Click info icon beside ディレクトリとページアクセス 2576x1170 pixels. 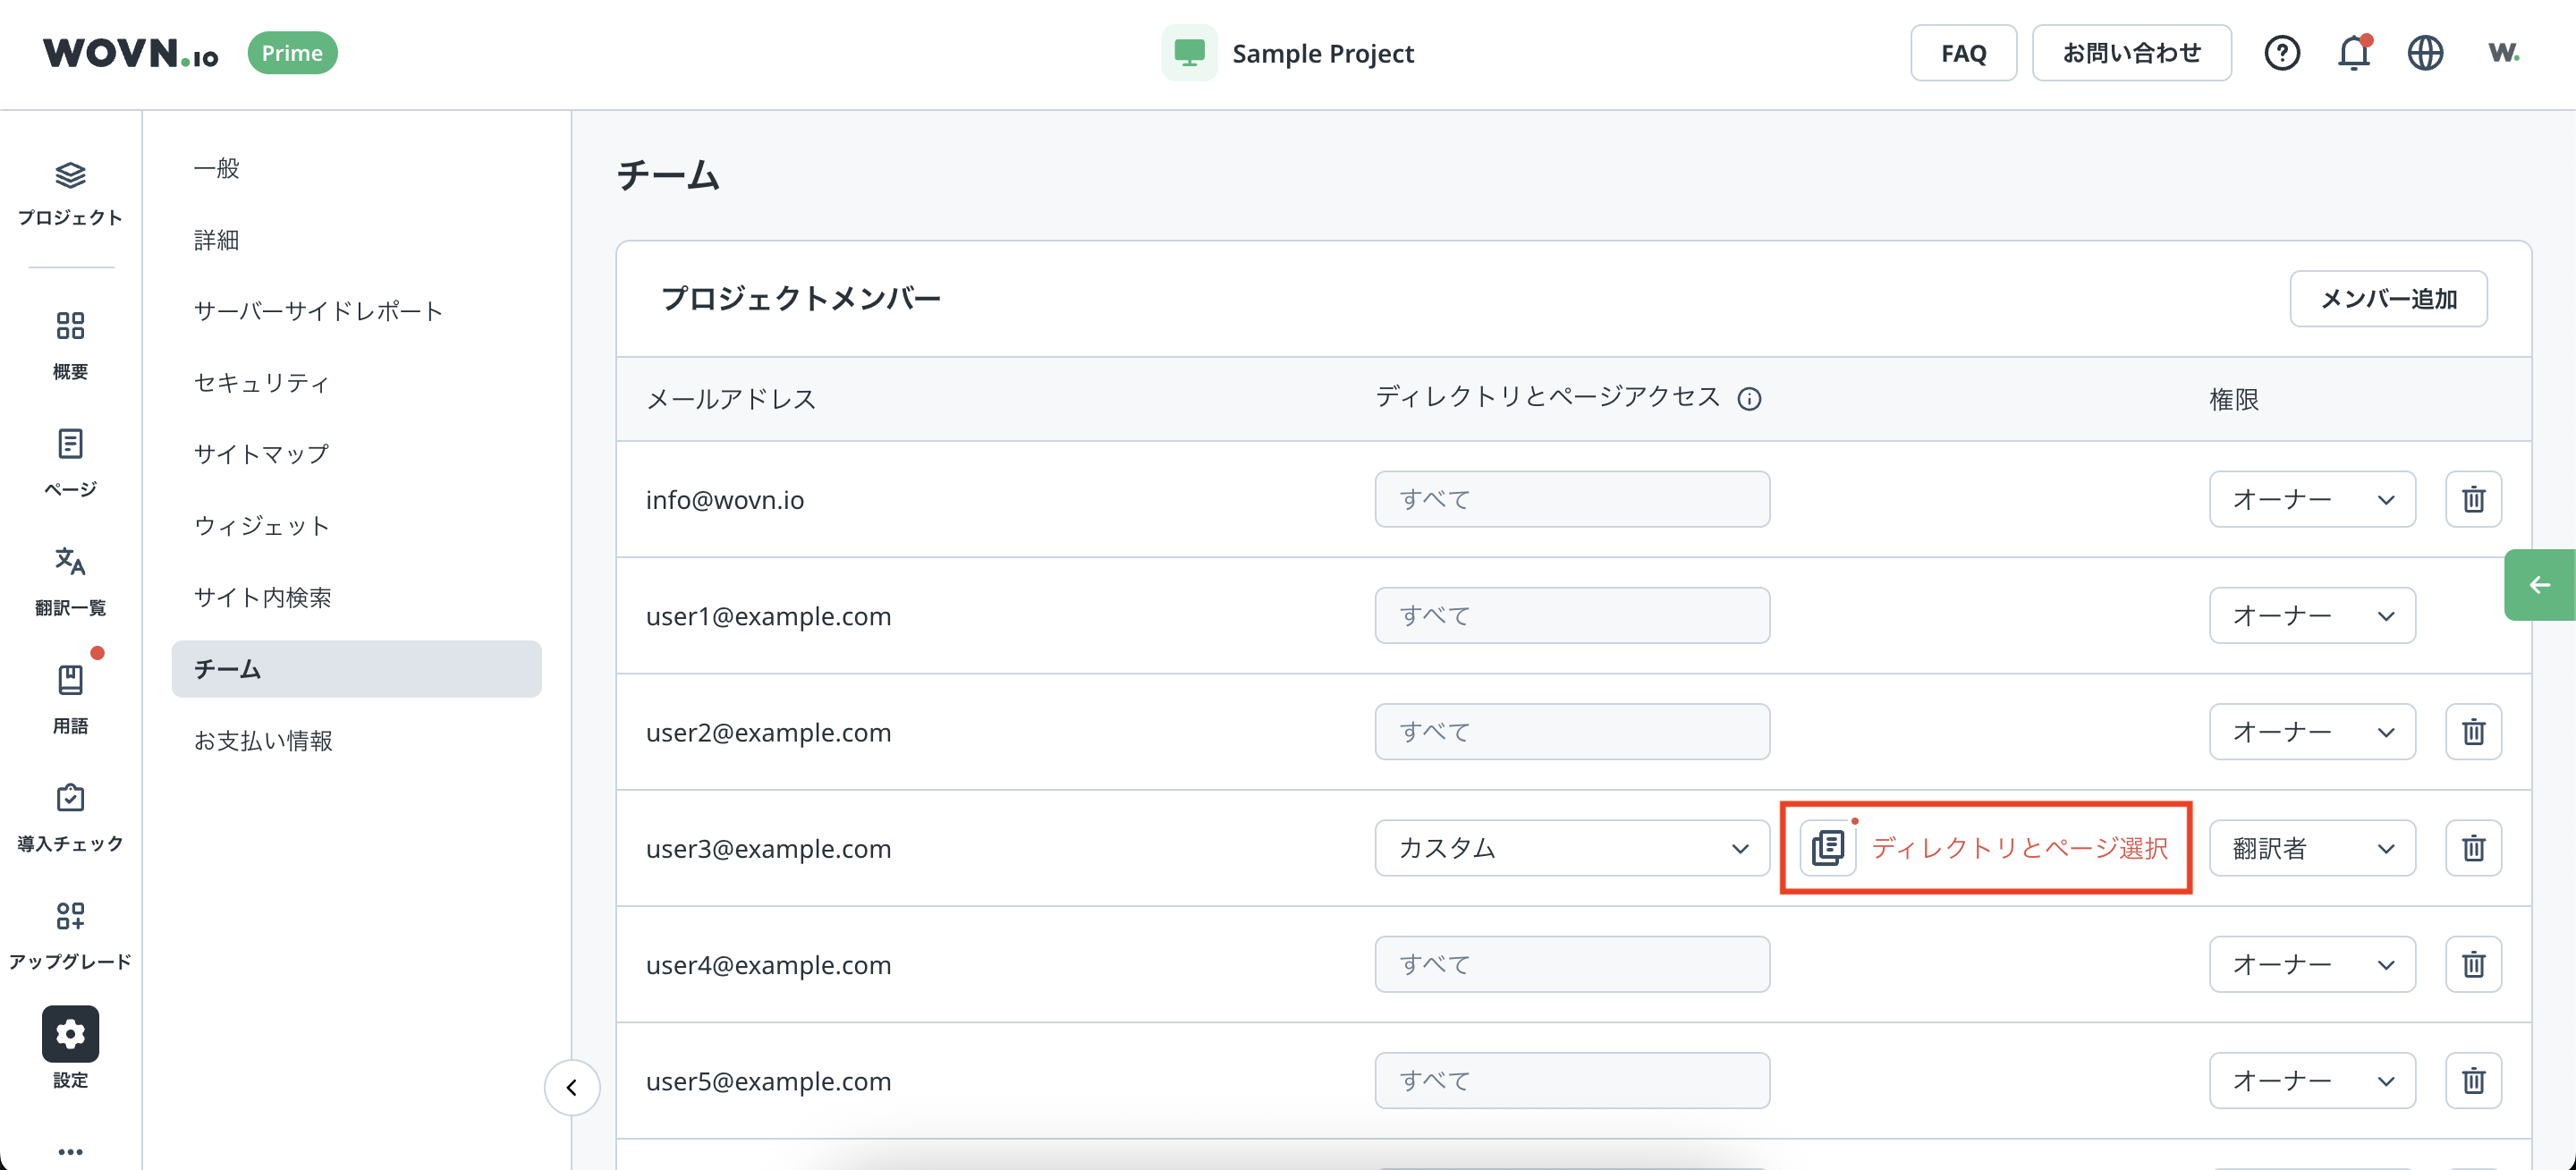click(x=1748, y=399)
